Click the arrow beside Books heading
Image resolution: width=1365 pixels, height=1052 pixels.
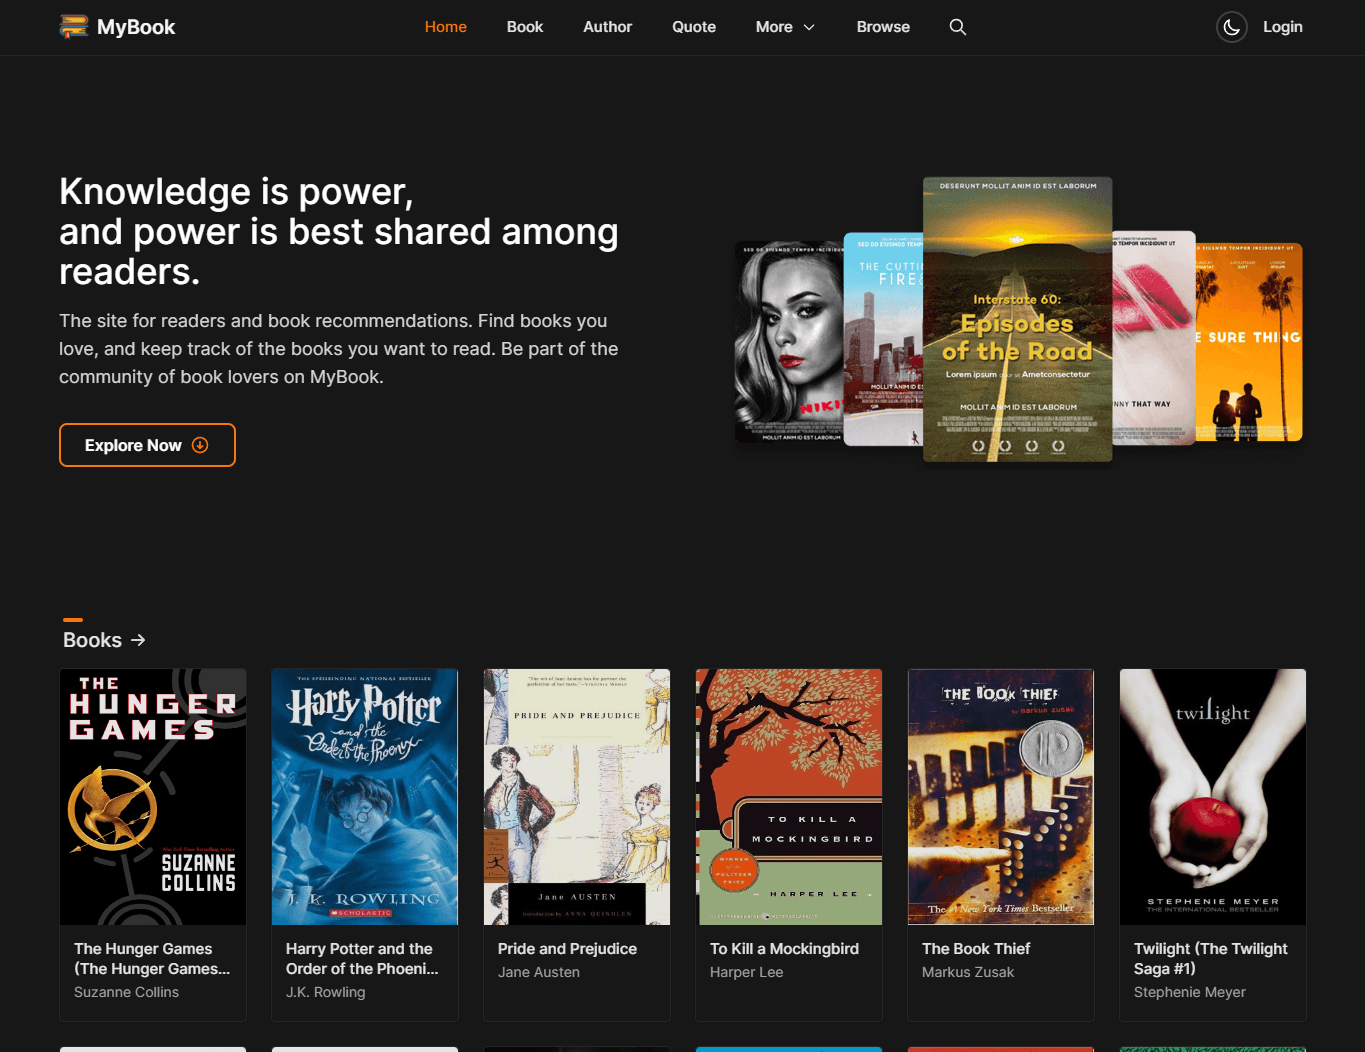pyautogui.click(x=138, y=640)
